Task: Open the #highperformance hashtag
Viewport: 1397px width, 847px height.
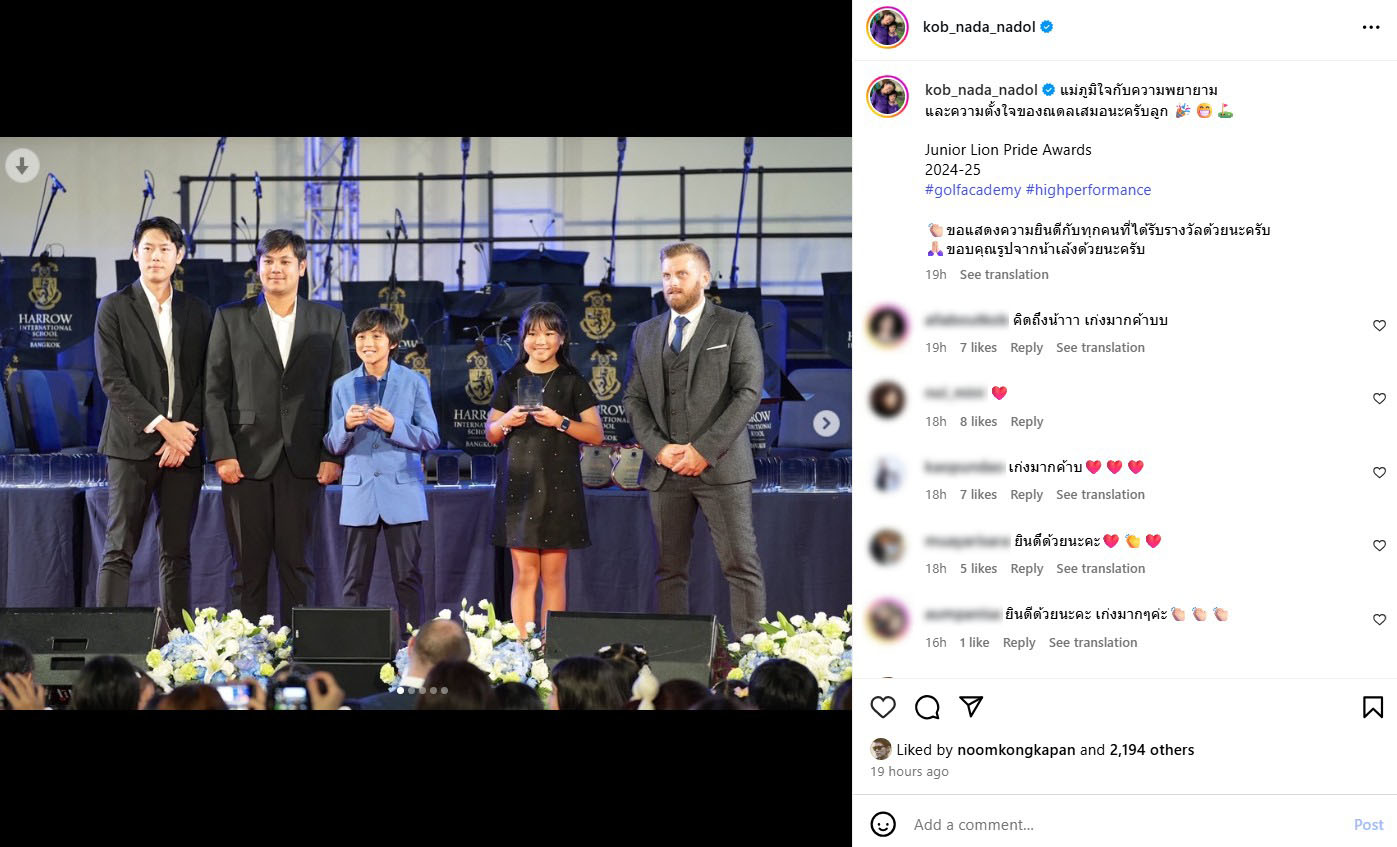Action: (1088, 190)
